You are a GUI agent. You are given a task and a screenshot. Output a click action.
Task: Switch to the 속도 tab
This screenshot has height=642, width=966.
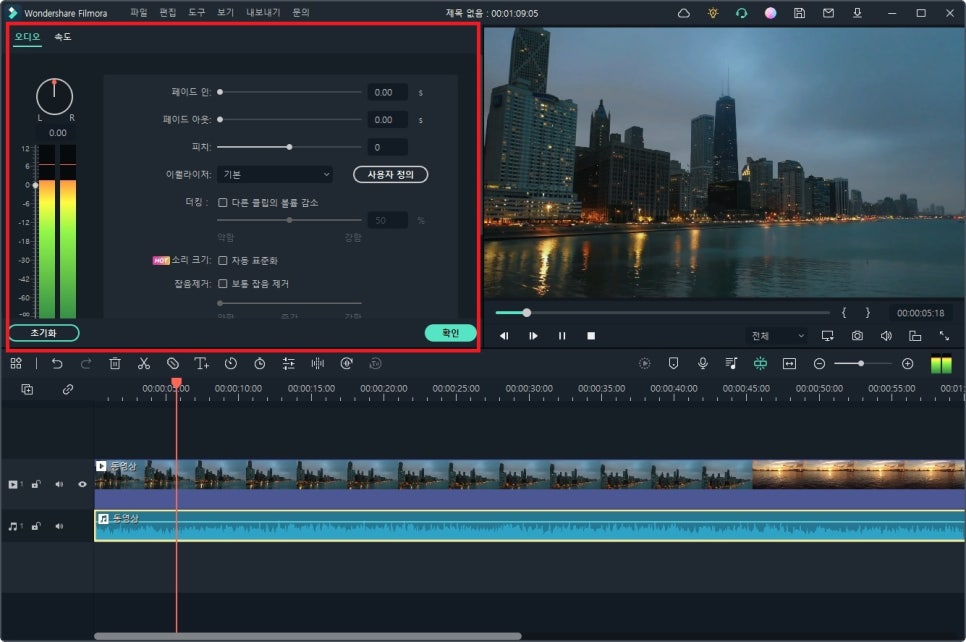pos(63,37)
